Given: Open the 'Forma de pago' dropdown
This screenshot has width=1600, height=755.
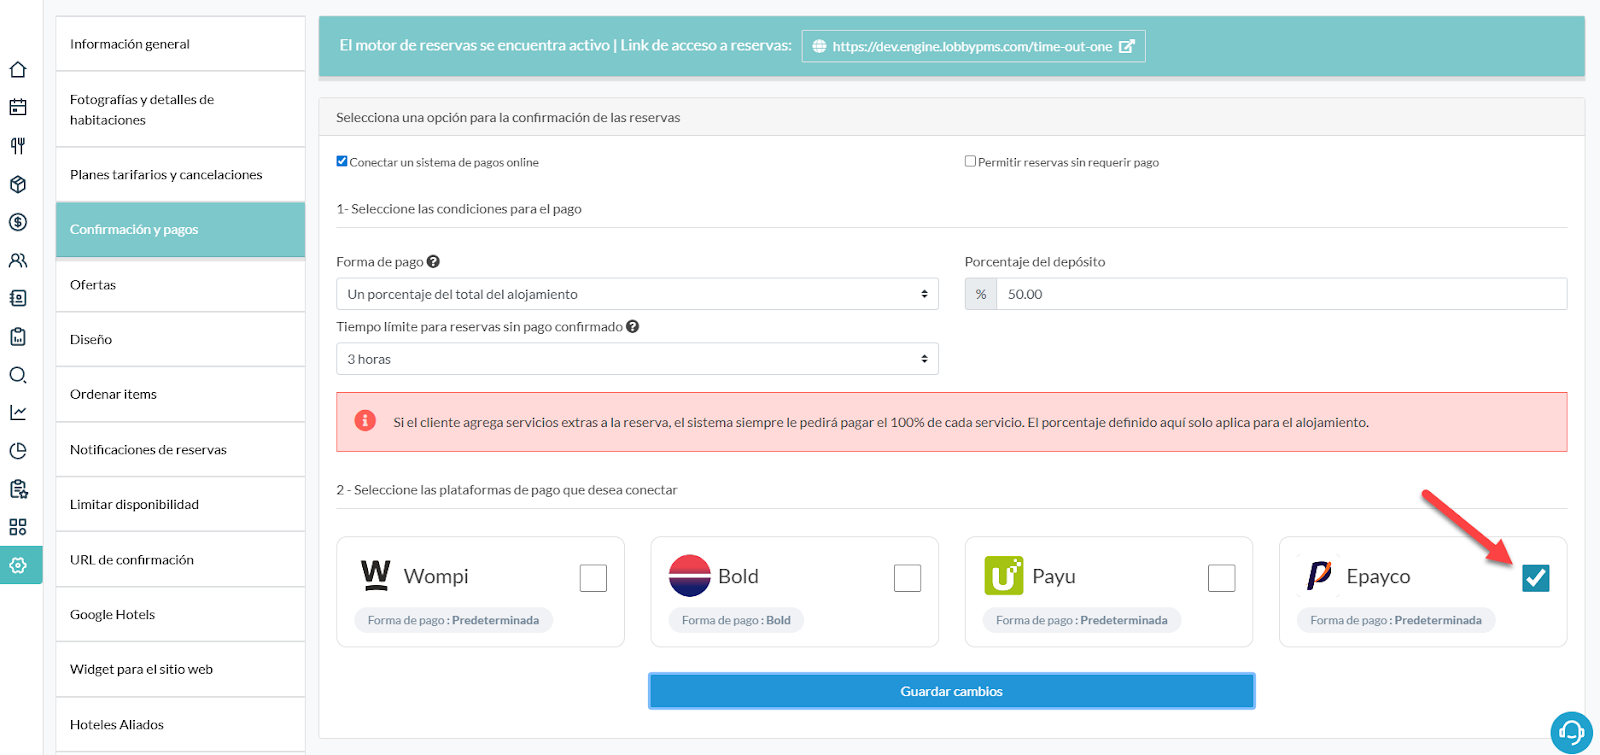Looking at the screenshot, I should [x=637, y=294].
